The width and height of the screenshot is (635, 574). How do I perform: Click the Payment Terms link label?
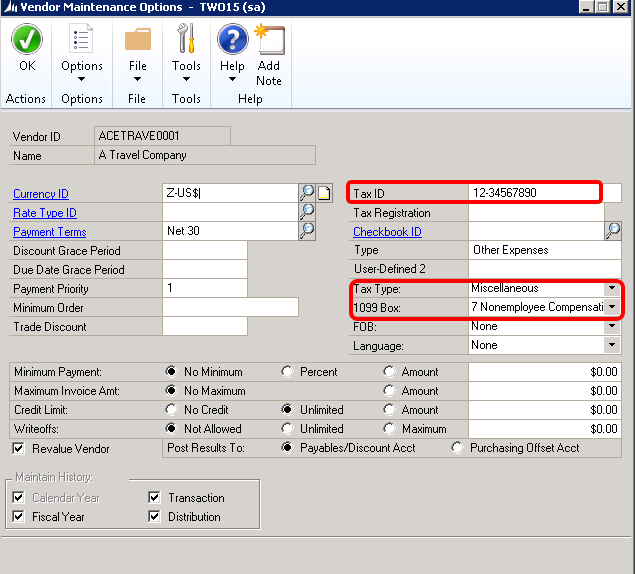(x=49, y=232)
